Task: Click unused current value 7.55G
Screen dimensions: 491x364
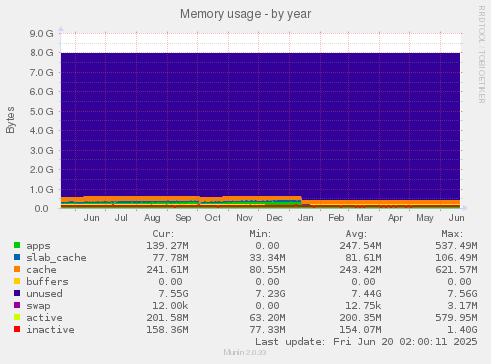Action: coord(173,294)
